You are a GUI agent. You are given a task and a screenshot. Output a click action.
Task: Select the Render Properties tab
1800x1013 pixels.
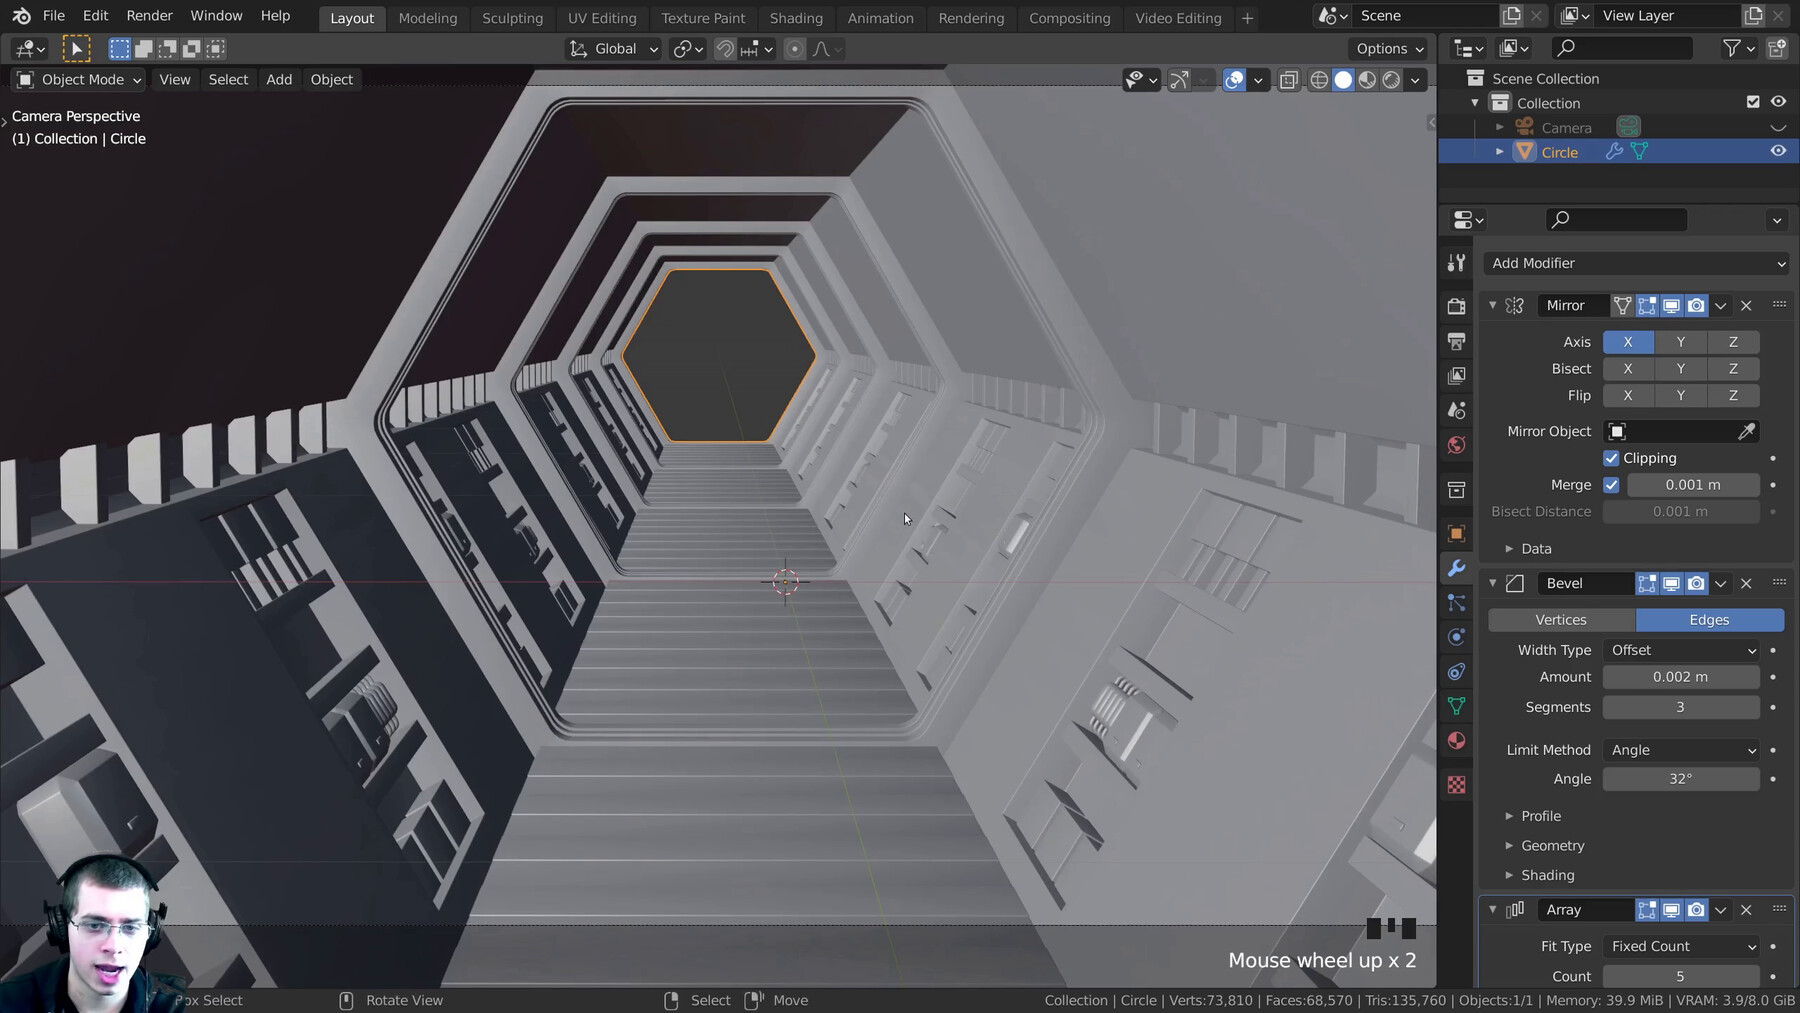(1456, 306)
